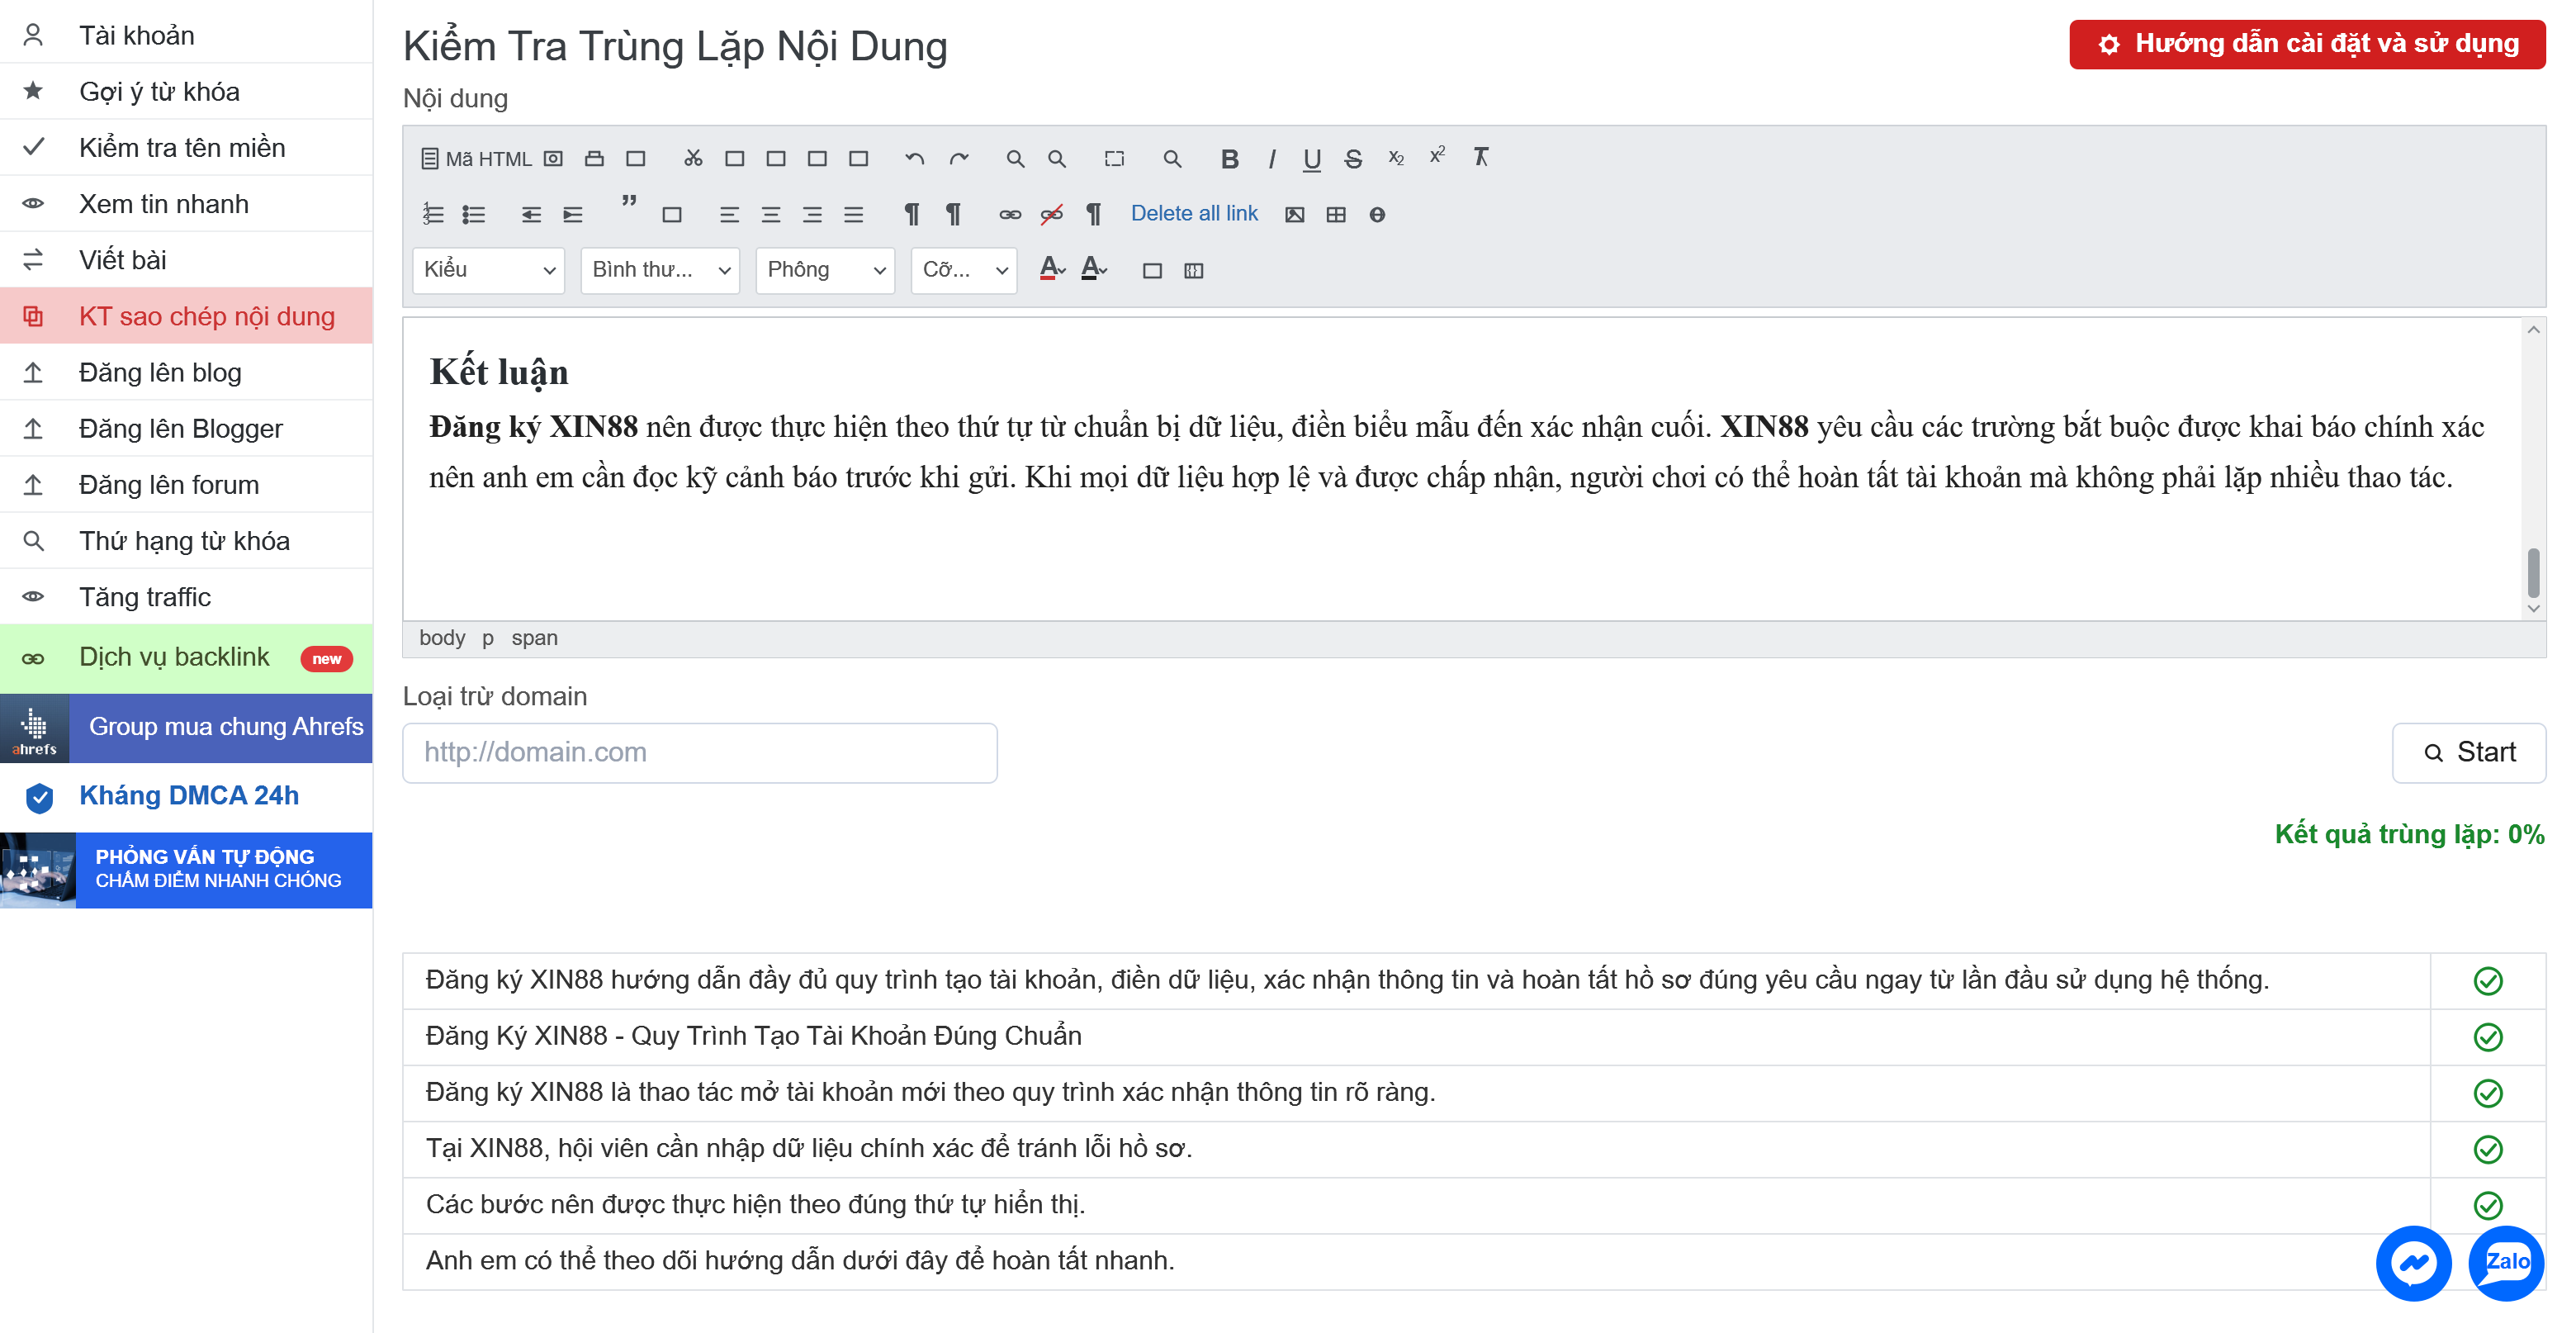Increase the paragraph indent
2576x1333 pixels.
[572, 214]
